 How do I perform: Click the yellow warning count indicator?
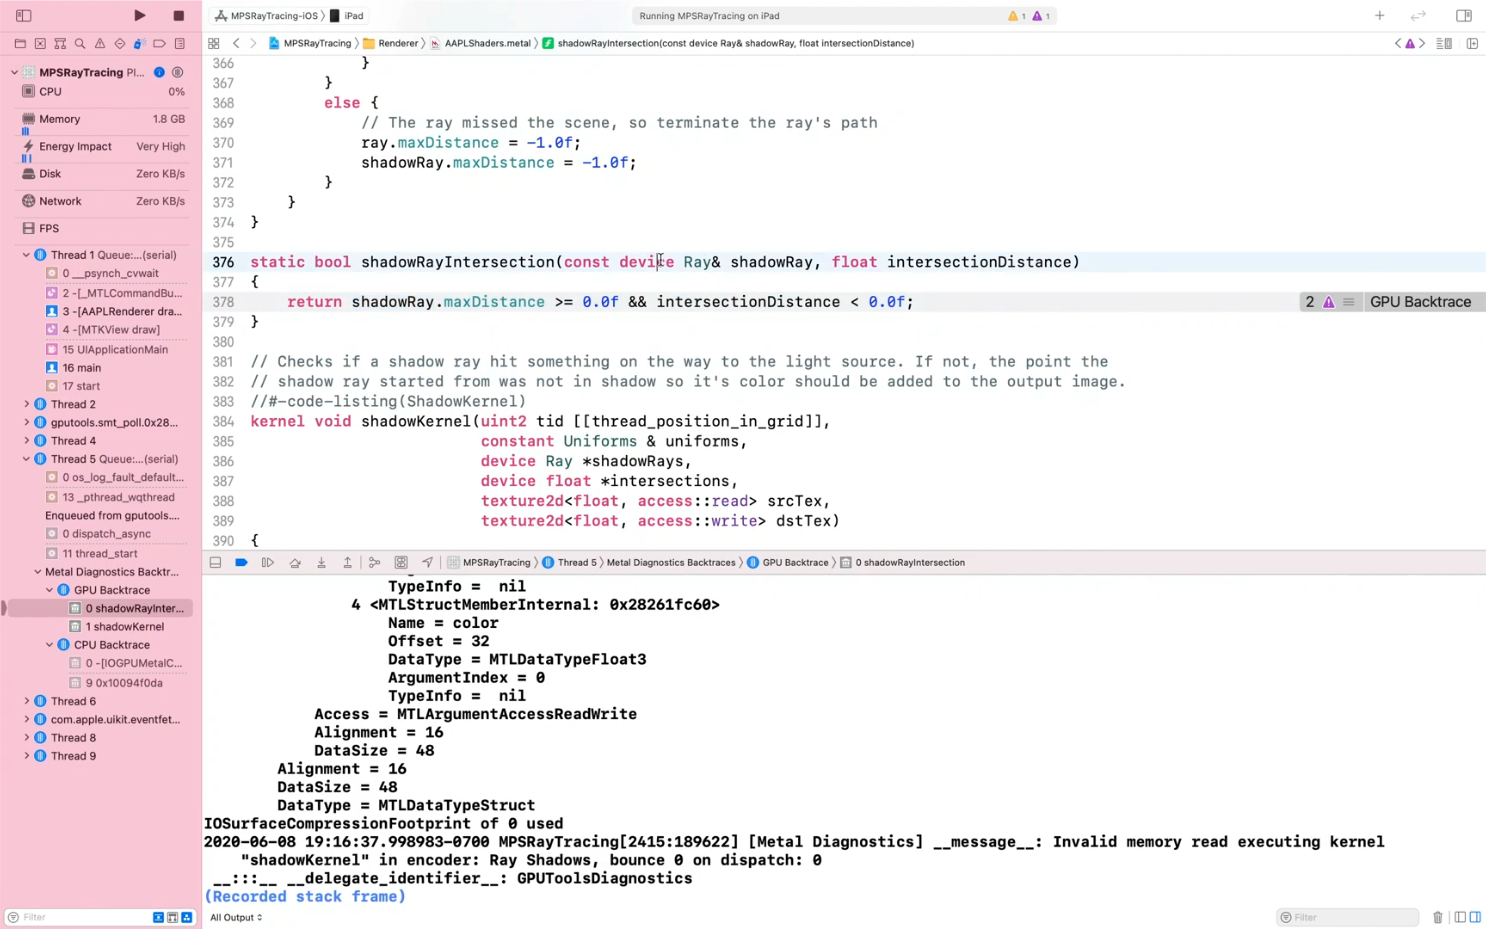coord(1016,16)
